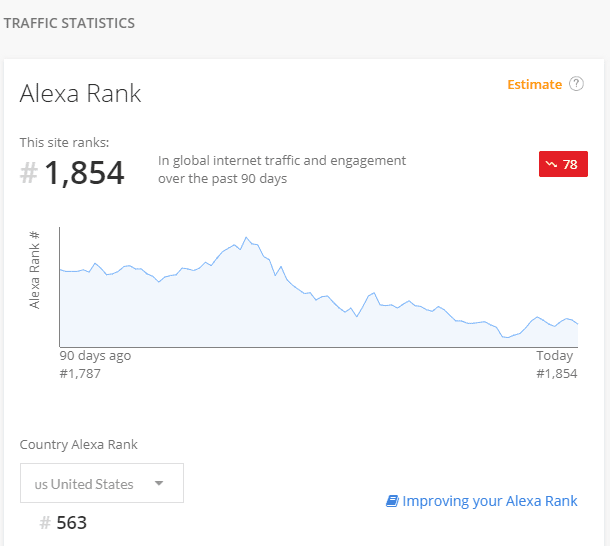
Task: Click the 90 days ago label
Action: 95,356
